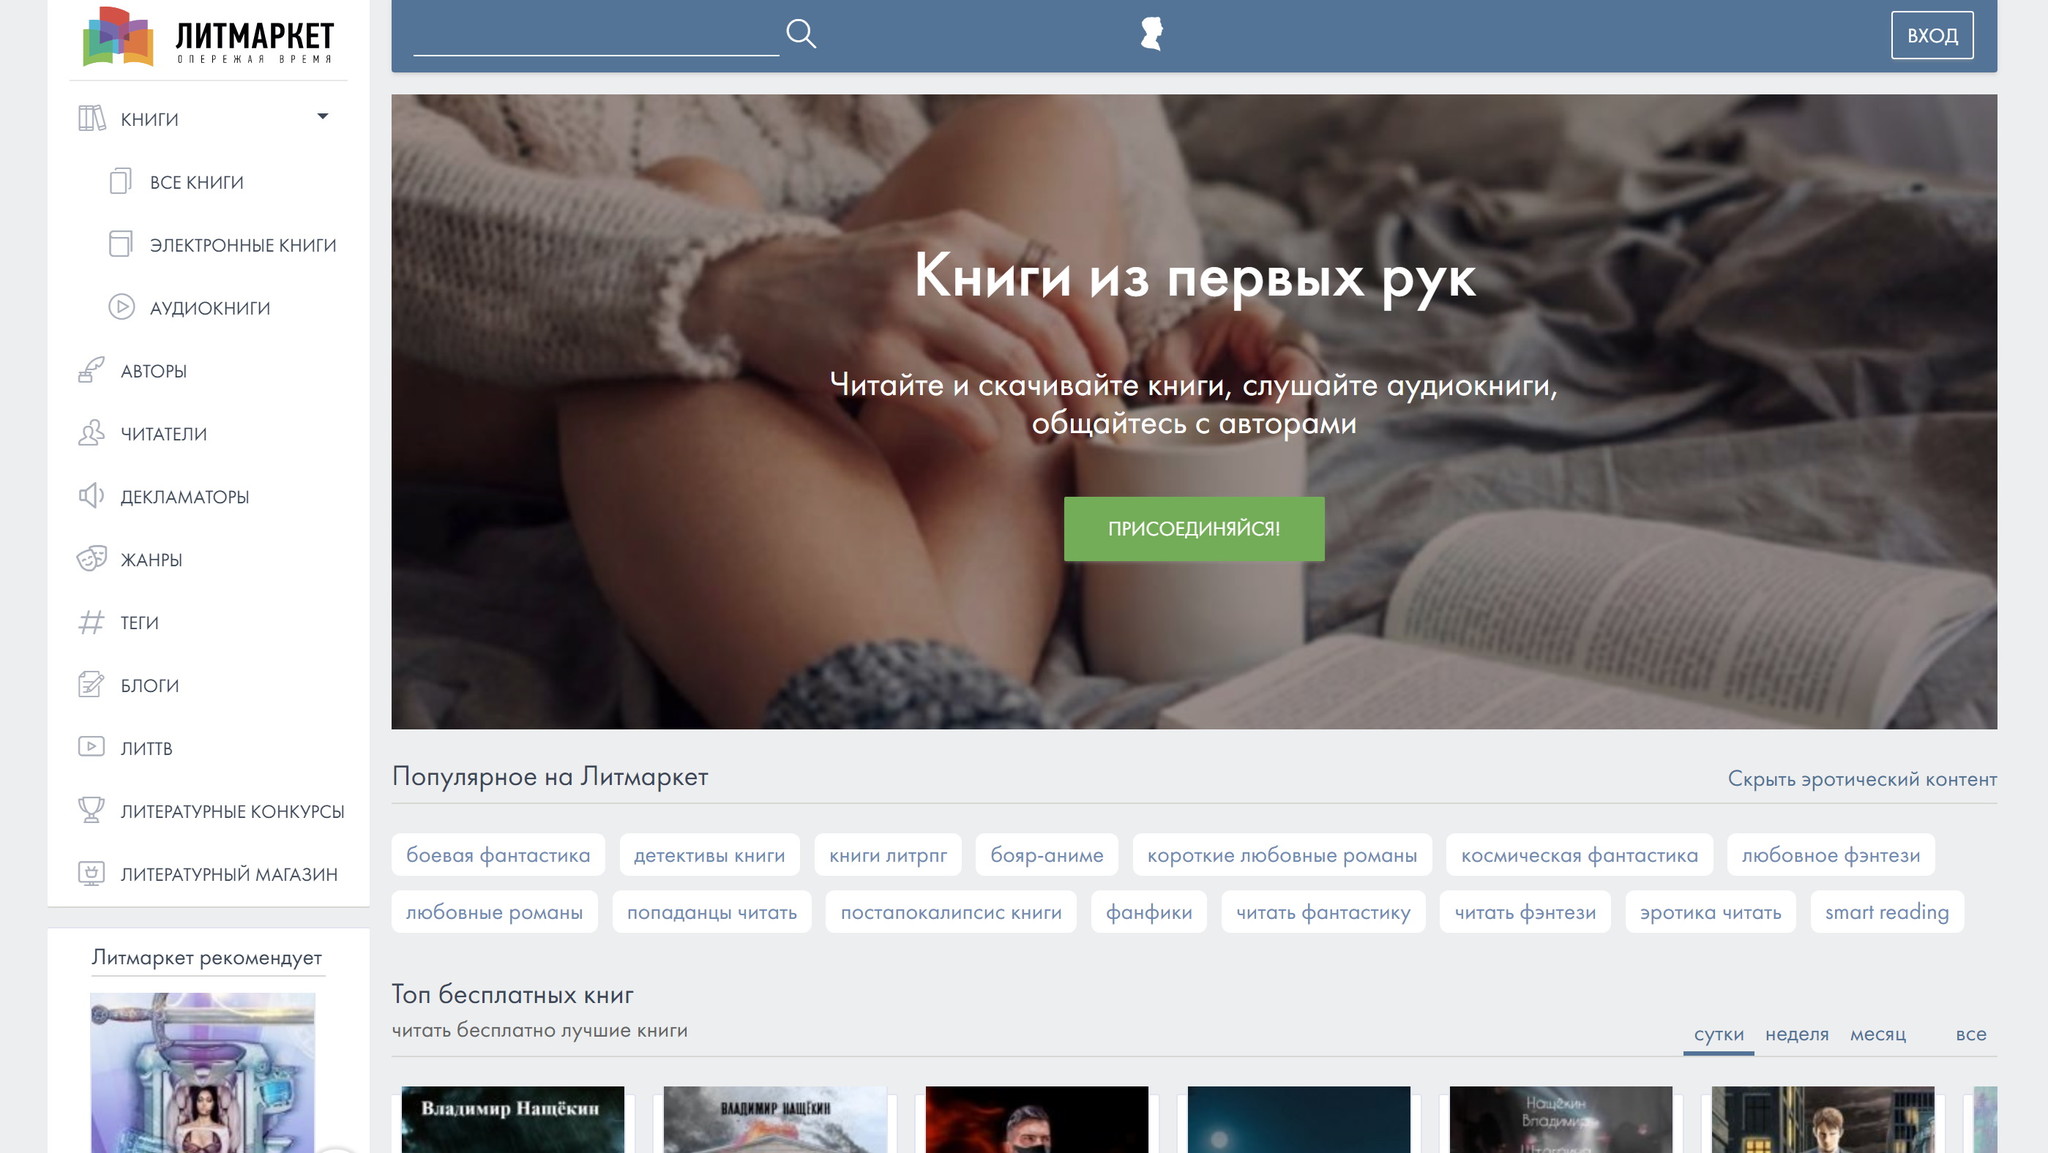Open the red cover with masked man

click(1037, 1119)
